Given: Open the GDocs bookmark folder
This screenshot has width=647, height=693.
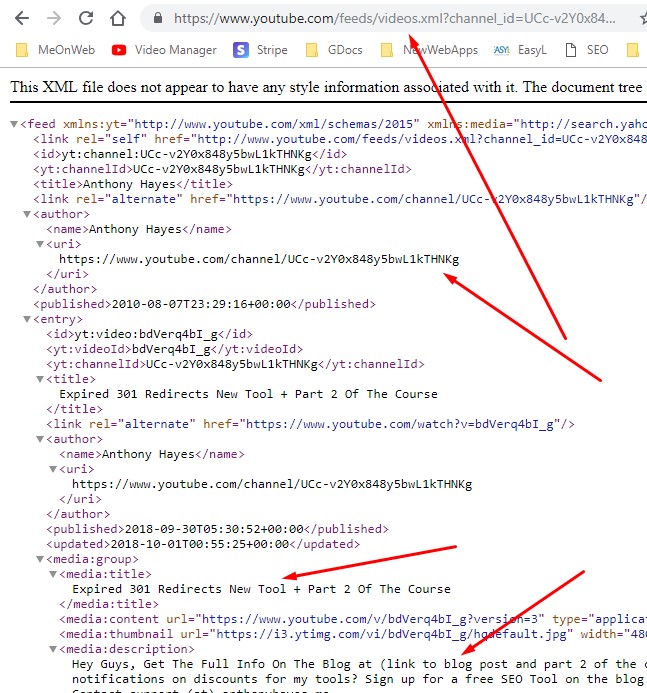Looking at the screenshot, I should (x=334, y=50).
